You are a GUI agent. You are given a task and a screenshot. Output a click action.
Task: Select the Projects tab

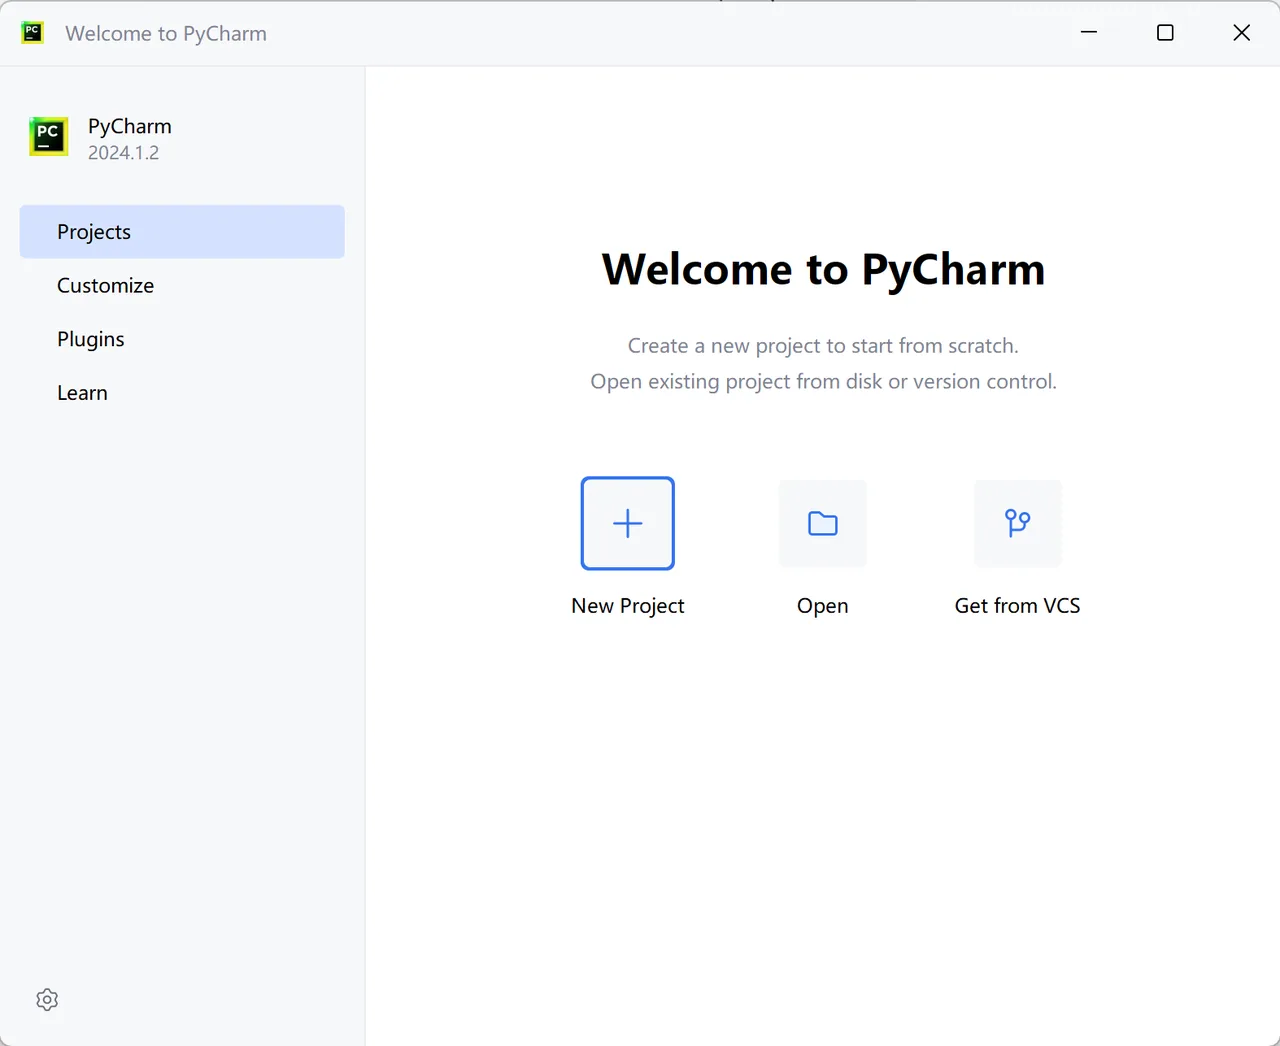(182, 232)
